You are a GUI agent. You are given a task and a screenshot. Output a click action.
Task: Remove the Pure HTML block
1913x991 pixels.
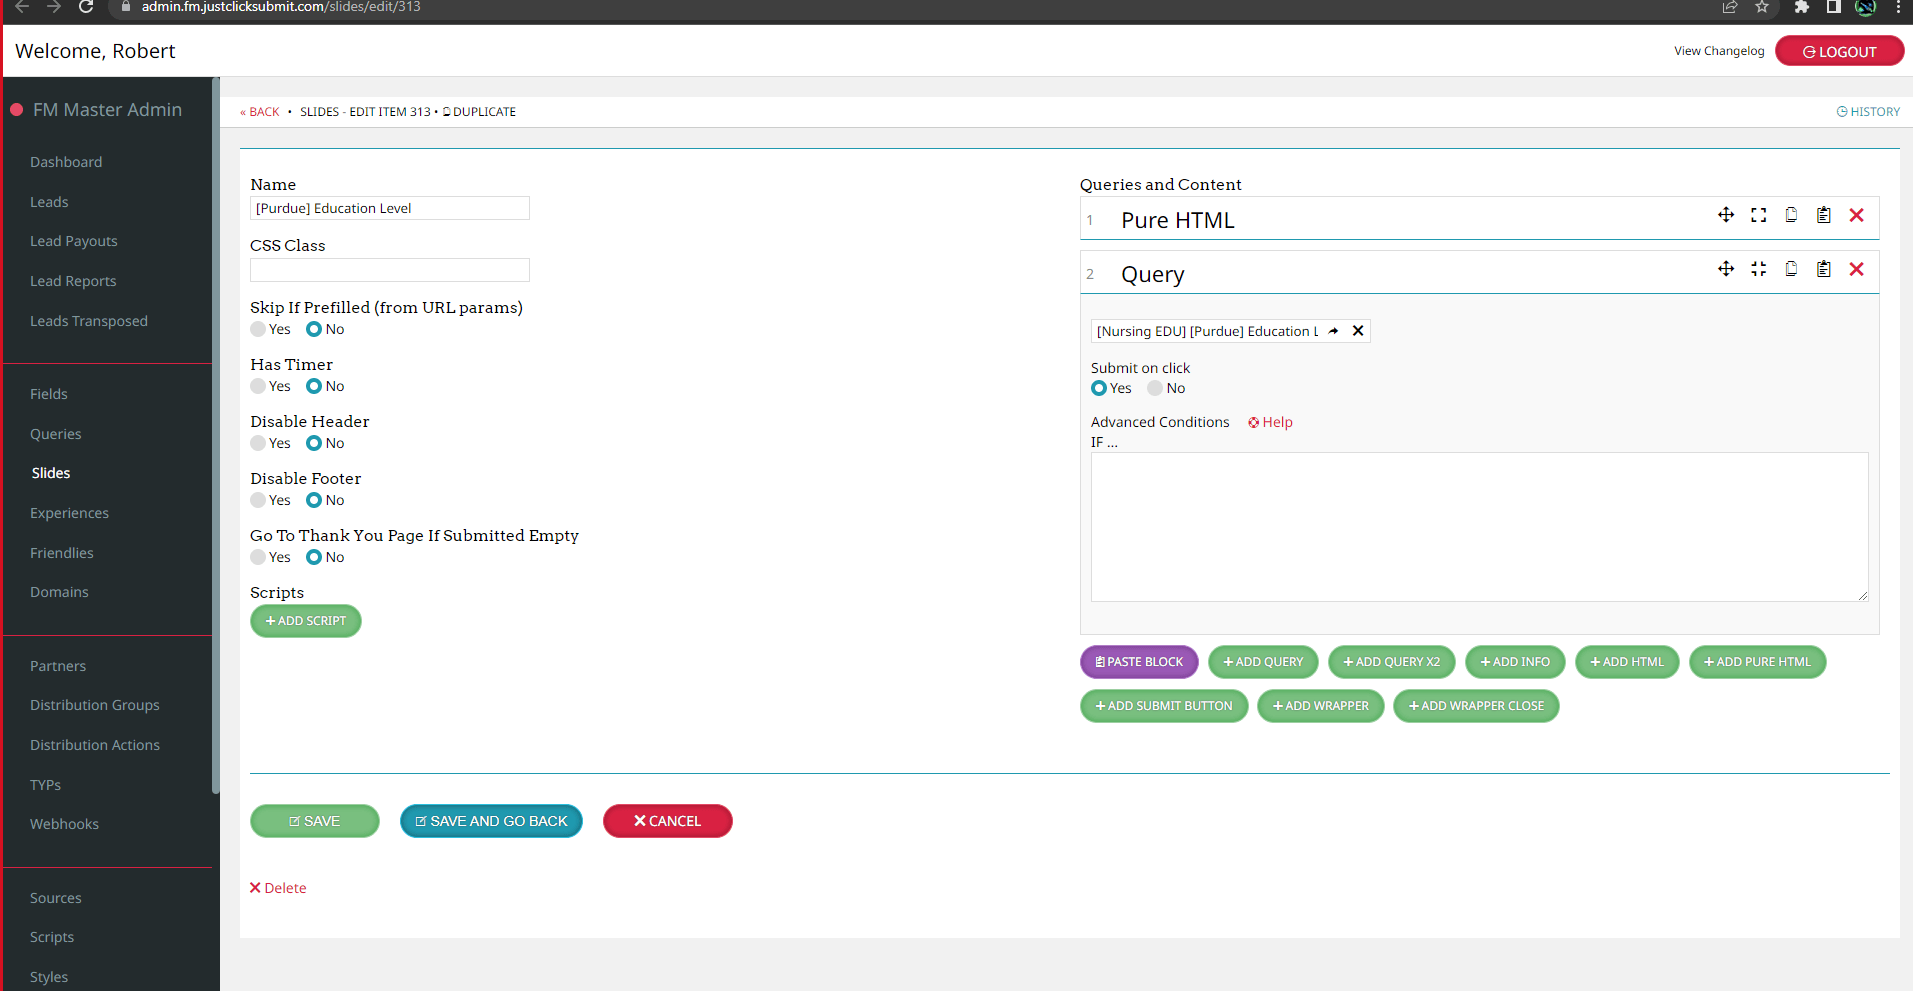tap(1856, 215)
